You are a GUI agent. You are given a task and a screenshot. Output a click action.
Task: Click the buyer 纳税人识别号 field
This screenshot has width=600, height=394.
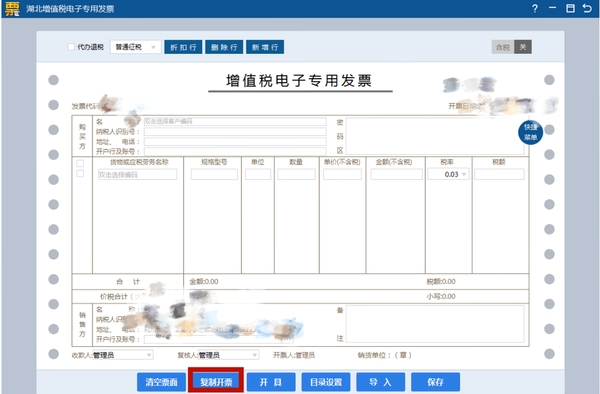click(x=235, y=132)
